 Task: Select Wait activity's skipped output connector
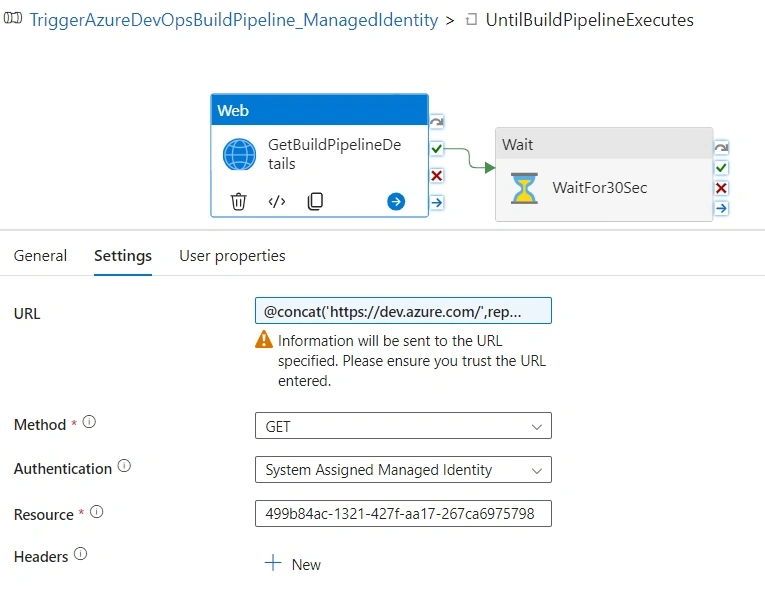pos(721,147)
